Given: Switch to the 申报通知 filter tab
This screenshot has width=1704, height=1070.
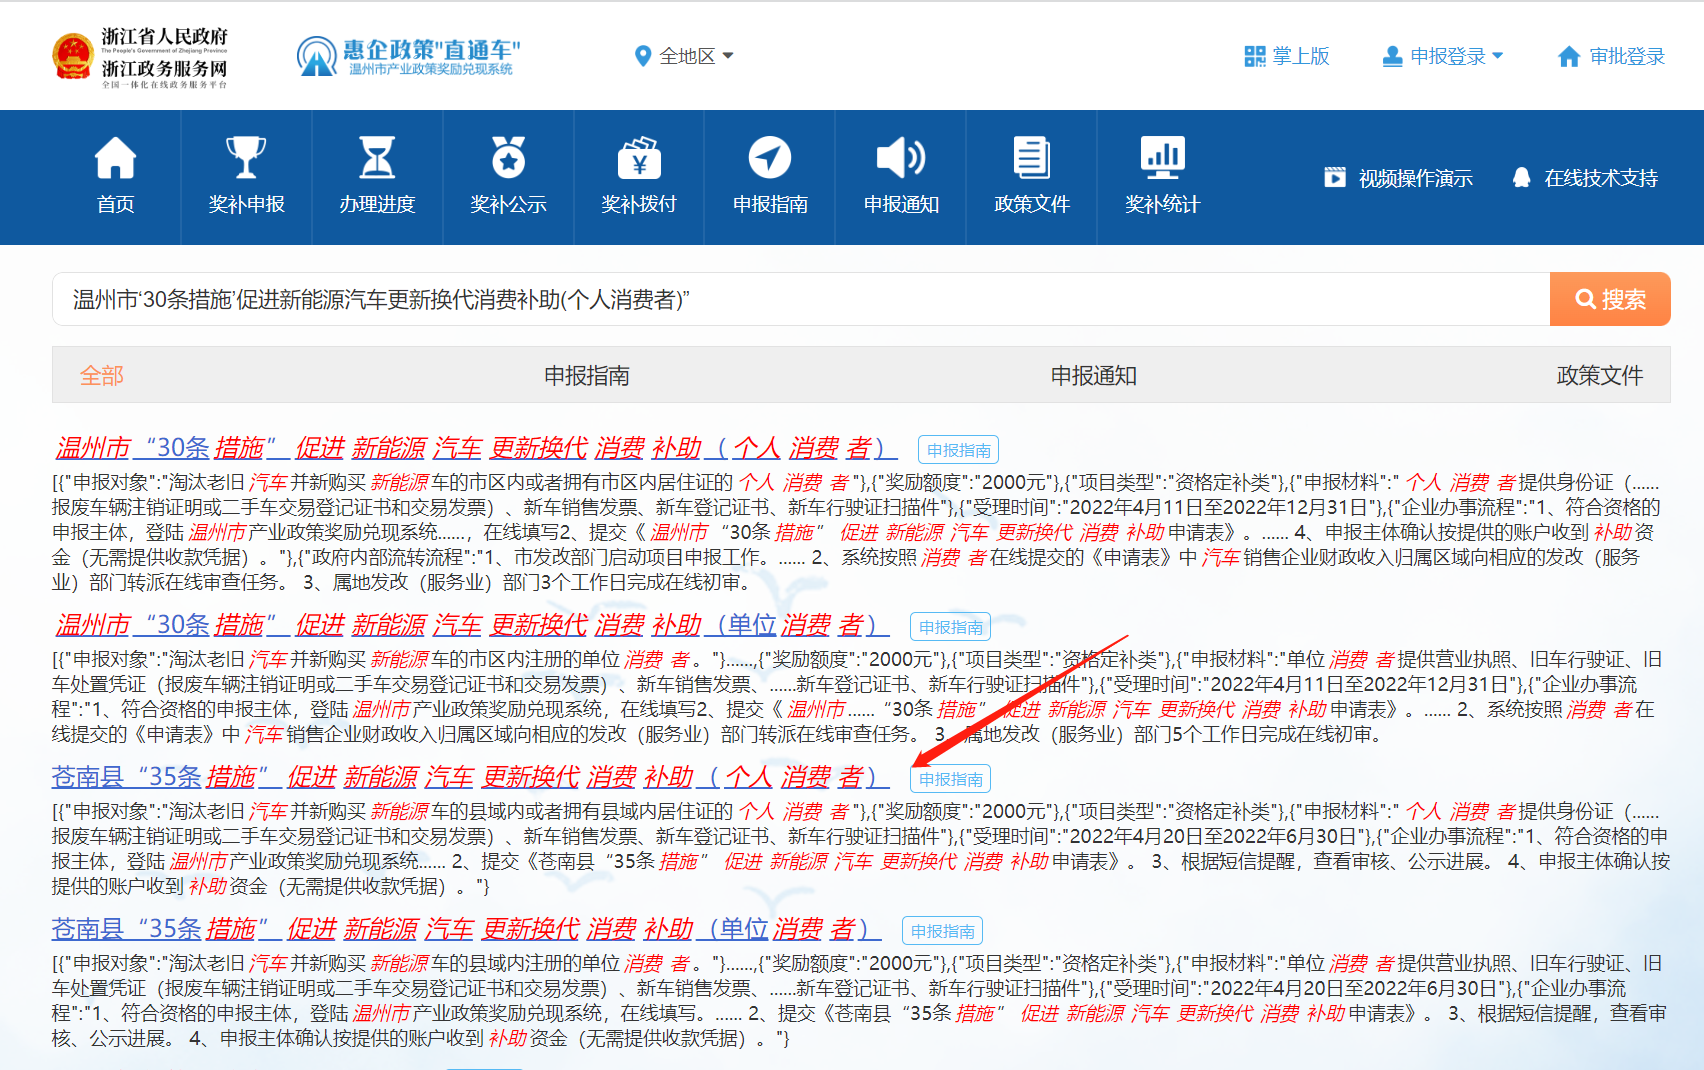Looking at the screenshot, I should coord(1093,376).
